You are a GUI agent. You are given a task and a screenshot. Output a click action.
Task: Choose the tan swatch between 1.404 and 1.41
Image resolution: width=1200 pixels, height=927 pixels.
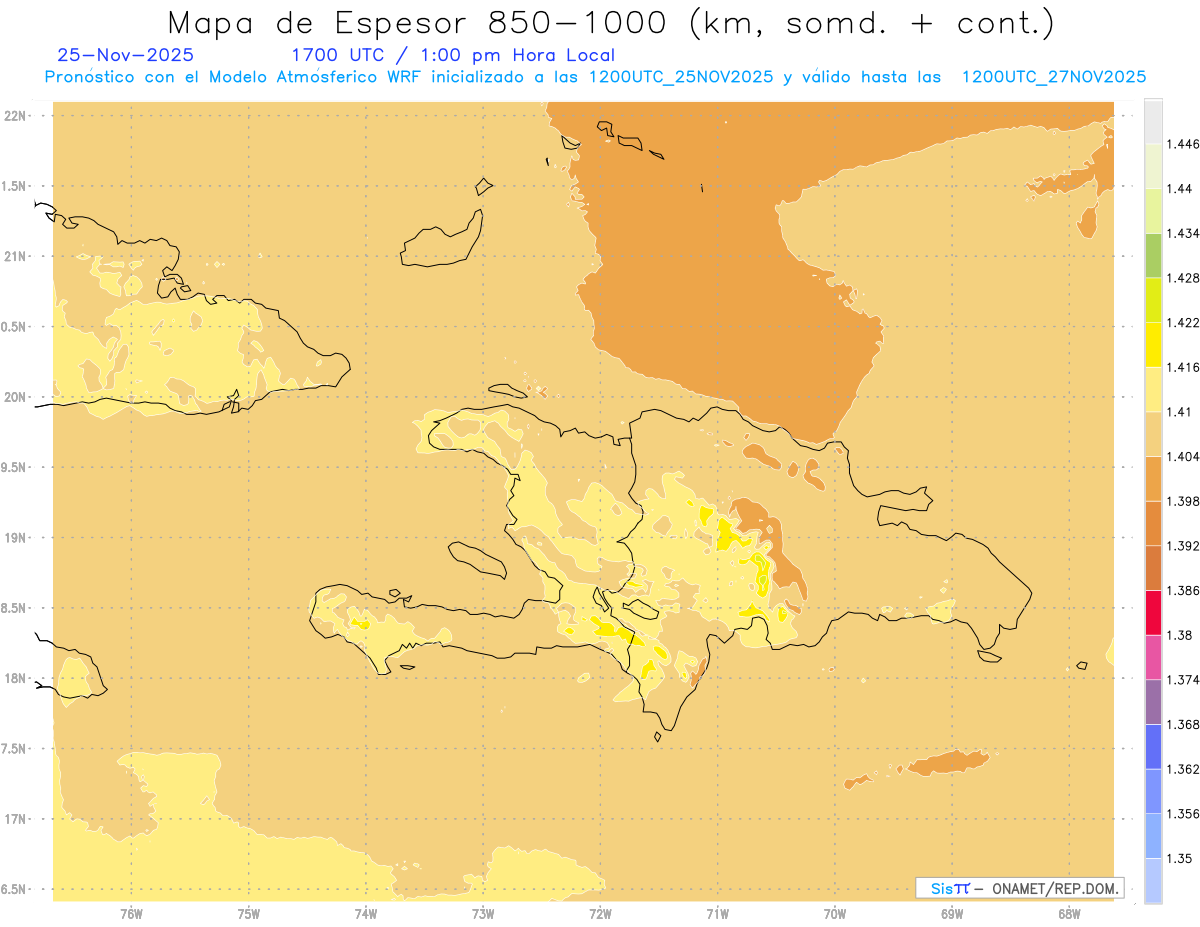tap(1153, 434)
